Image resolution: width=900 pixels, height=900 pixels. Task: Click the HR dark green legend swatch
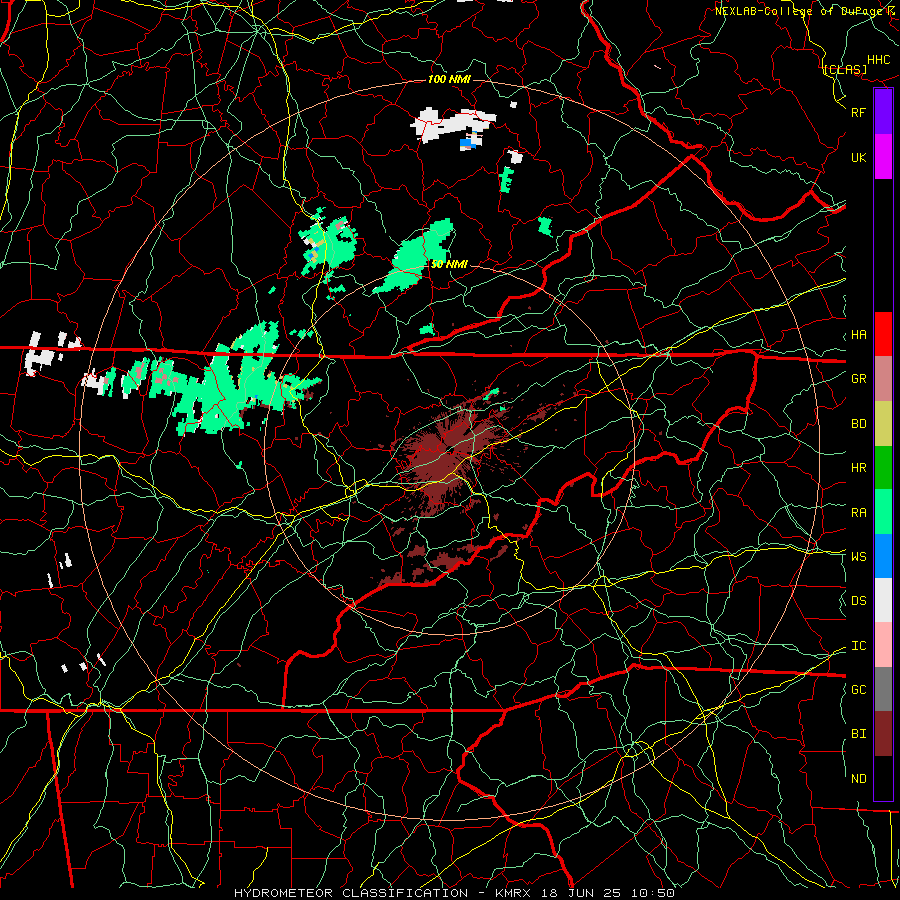click(x=883, y=468)
